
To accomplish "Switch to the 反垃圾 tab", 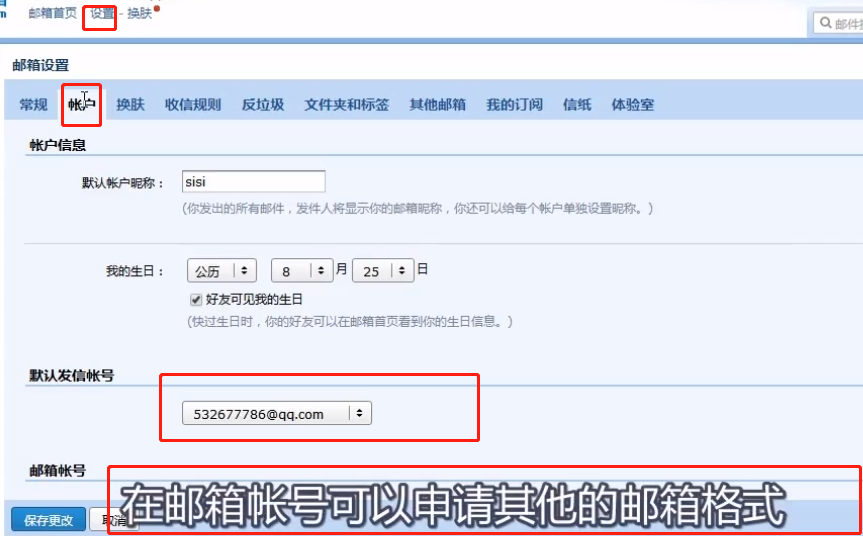I will [263, 105].
